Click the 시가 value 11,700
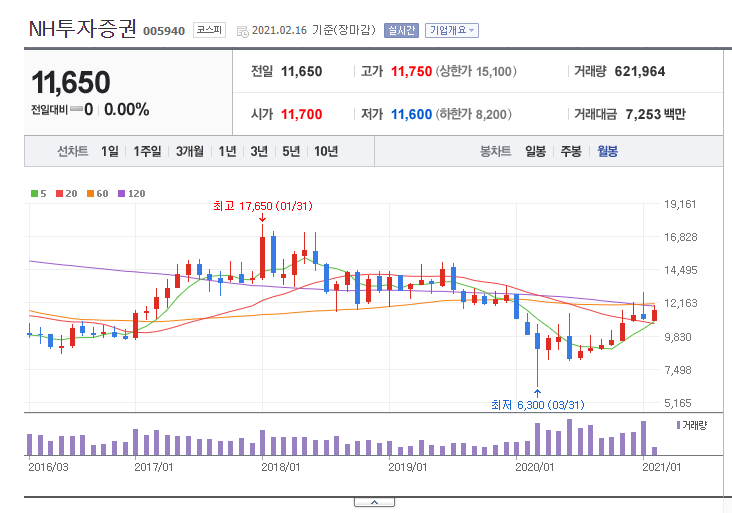 (x=302, y=114)
